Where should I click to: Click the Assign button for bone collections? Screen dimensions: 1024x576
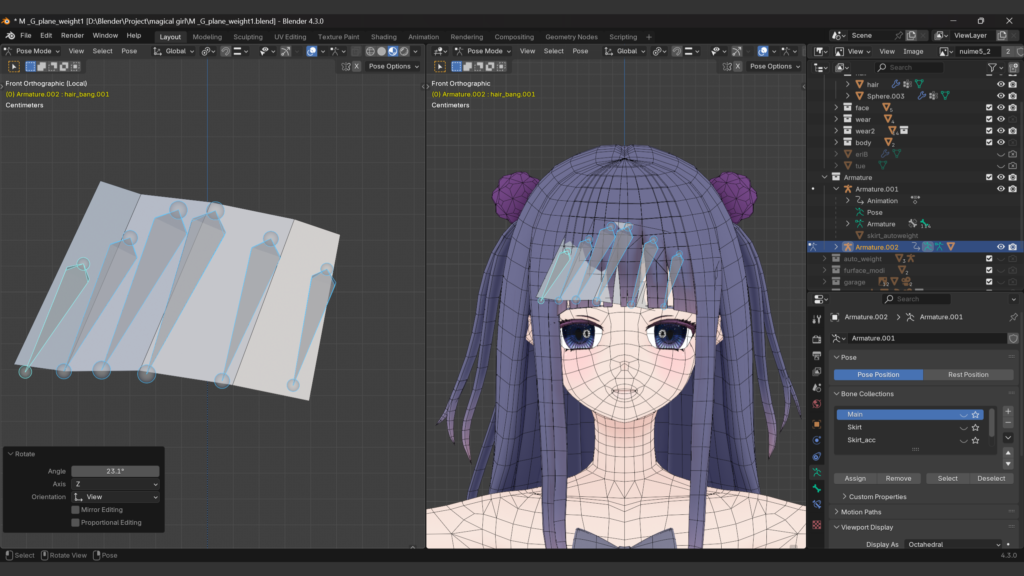coord(855,478)
